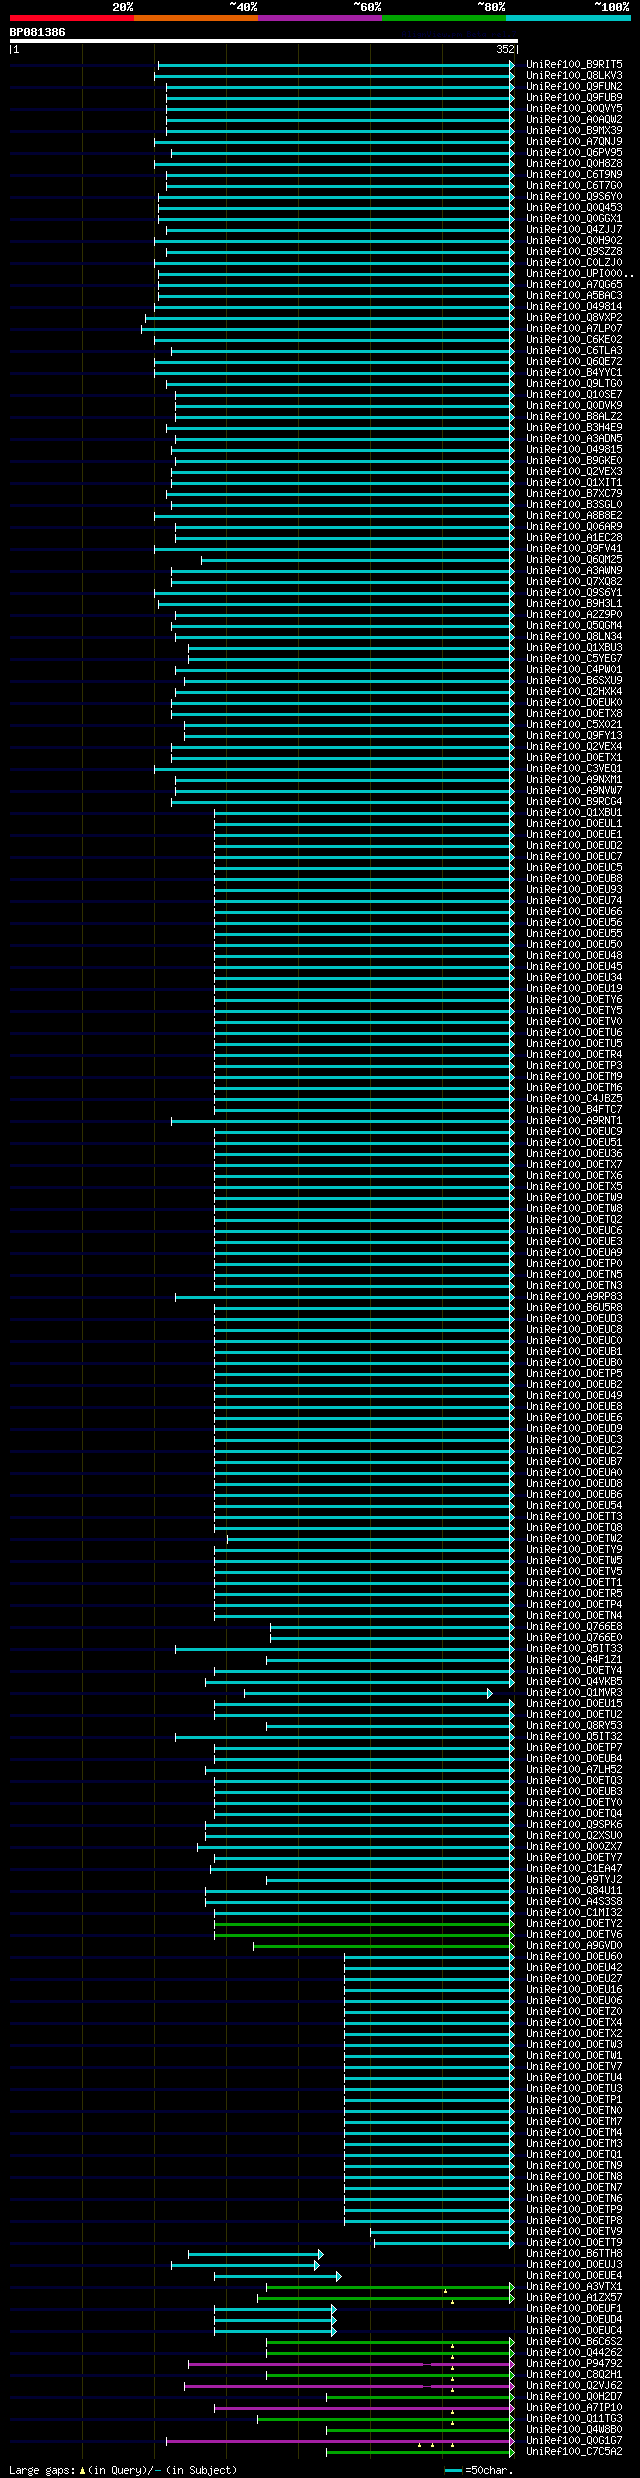Select hit label UniRef100_D0EUC7

pyautogui.click(x=574, y=856)
